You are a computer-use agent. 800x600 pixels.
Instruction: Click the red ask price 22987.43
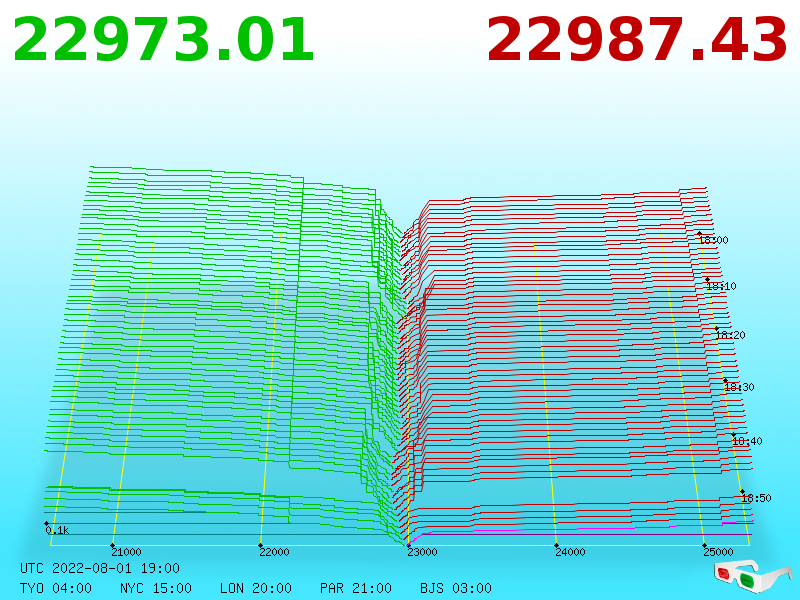(x=637, y=40)
